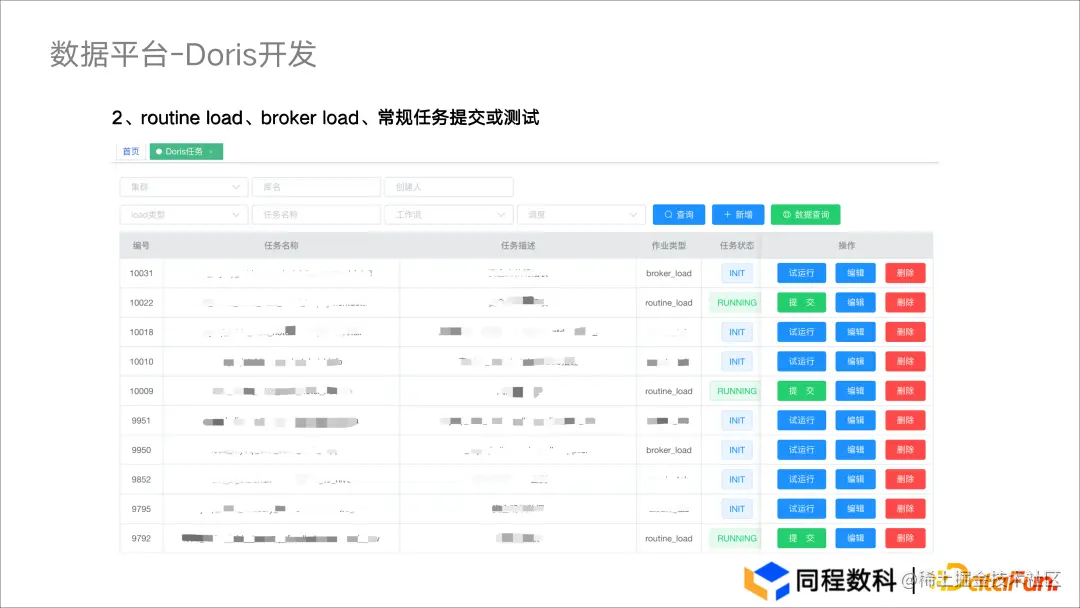Expand the 集群 filter dropdown
Screen dimensions: 1080x608
pos(183,186)
